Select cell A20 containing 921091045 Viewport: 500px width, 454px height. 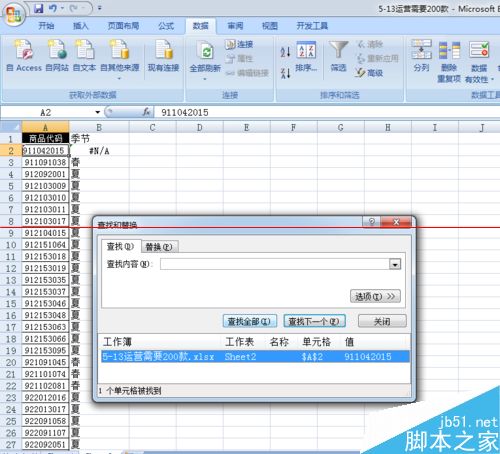(x=46, y=362)
